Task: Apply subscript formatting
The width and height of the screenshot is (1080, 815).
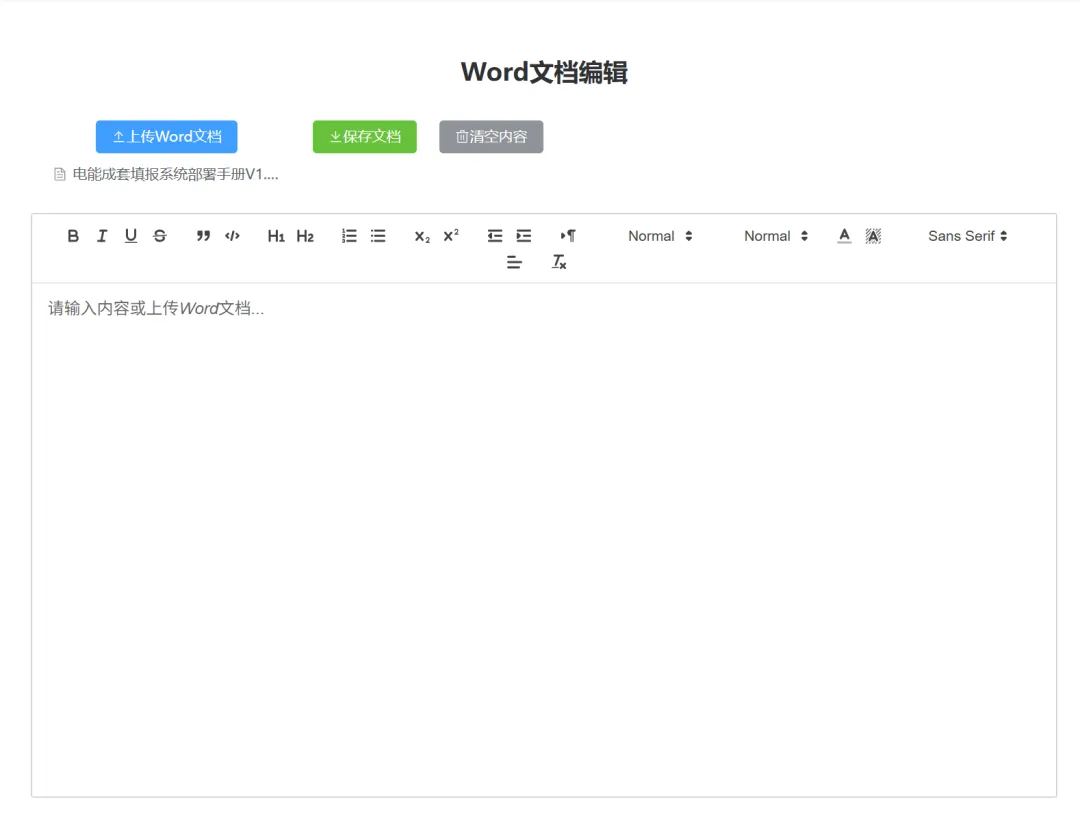Action: click(x=422, y=236)
